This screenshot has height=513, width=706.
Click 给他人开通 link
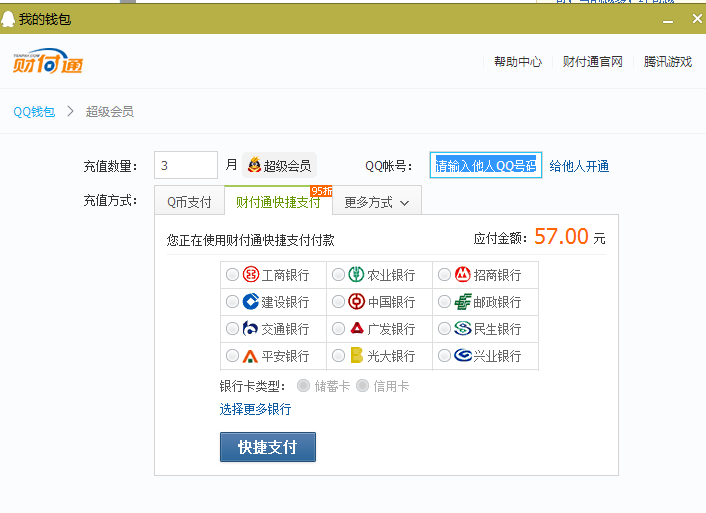click(579, 166)
